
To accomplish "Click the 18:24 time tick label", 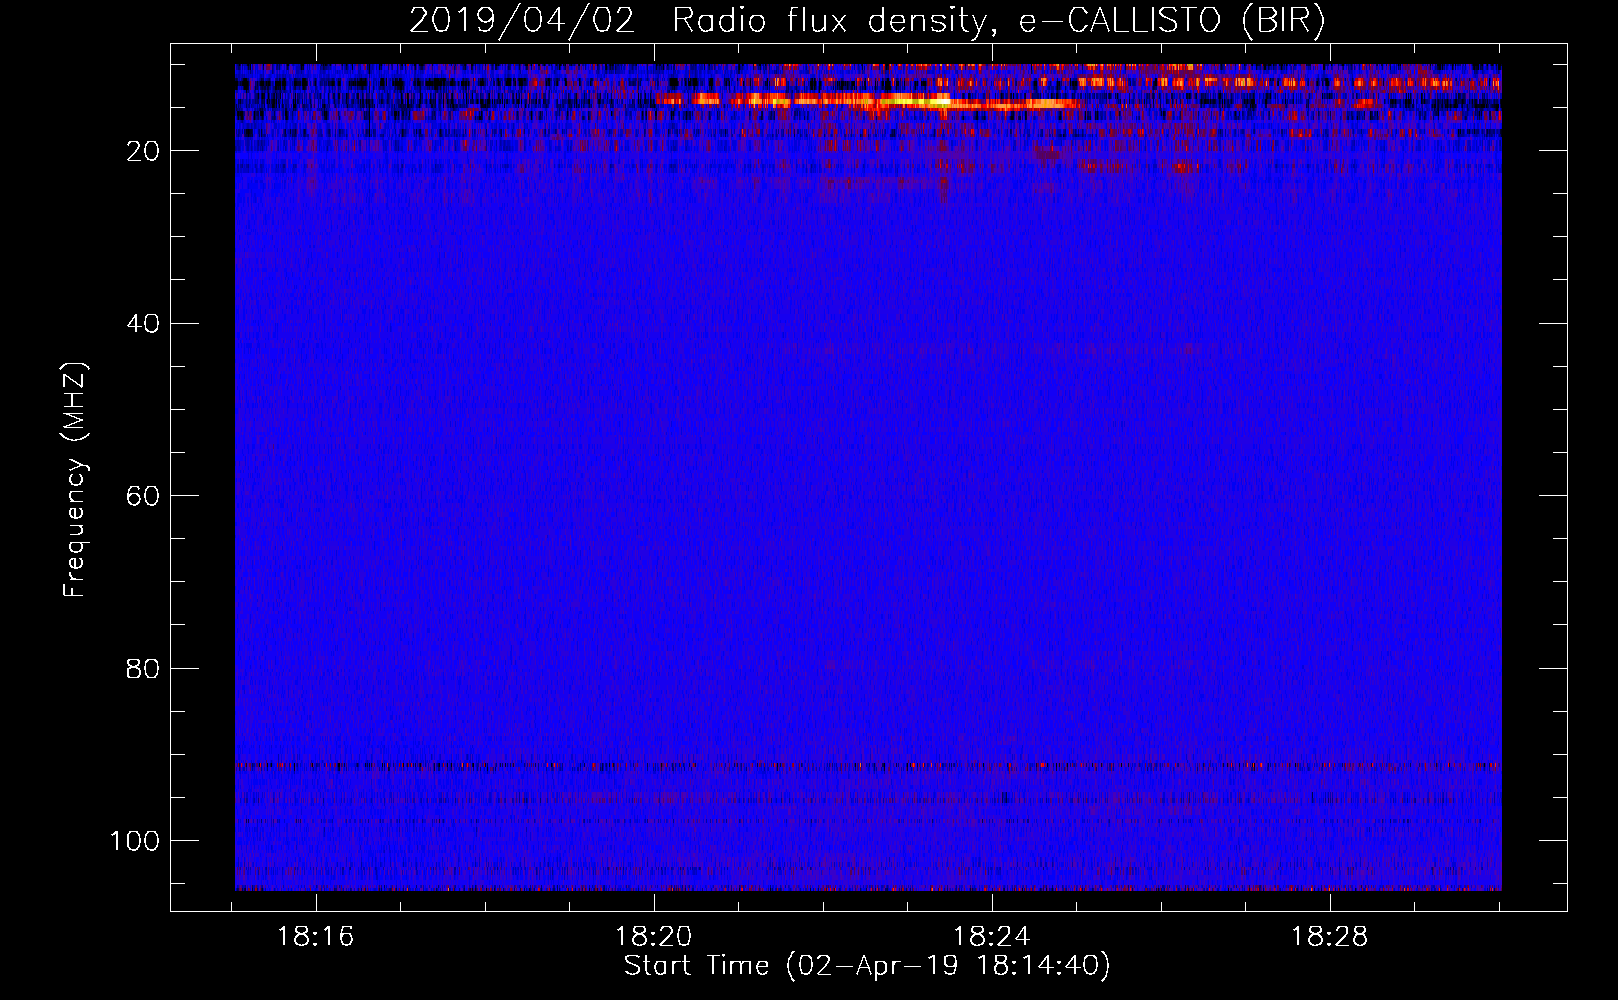I will tap(992, 937).
